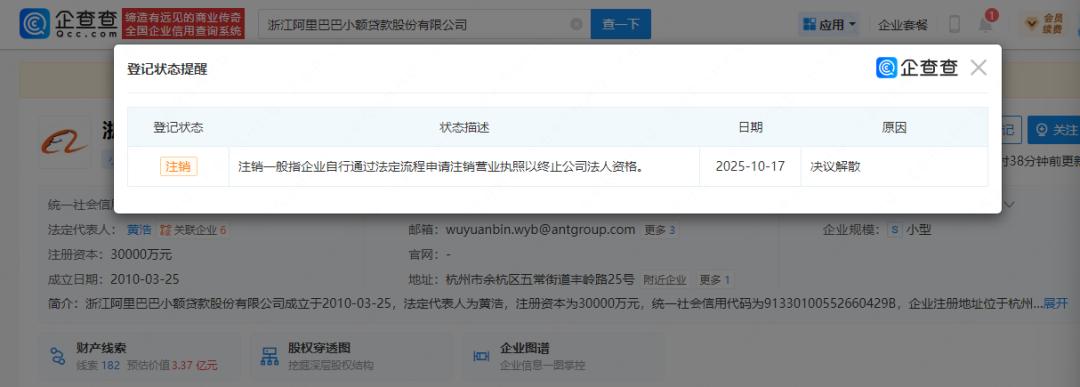Viewport: 1080px width, 387px height.
Task: Click the mobile phone icon in header
Action: tap(954, 24)
